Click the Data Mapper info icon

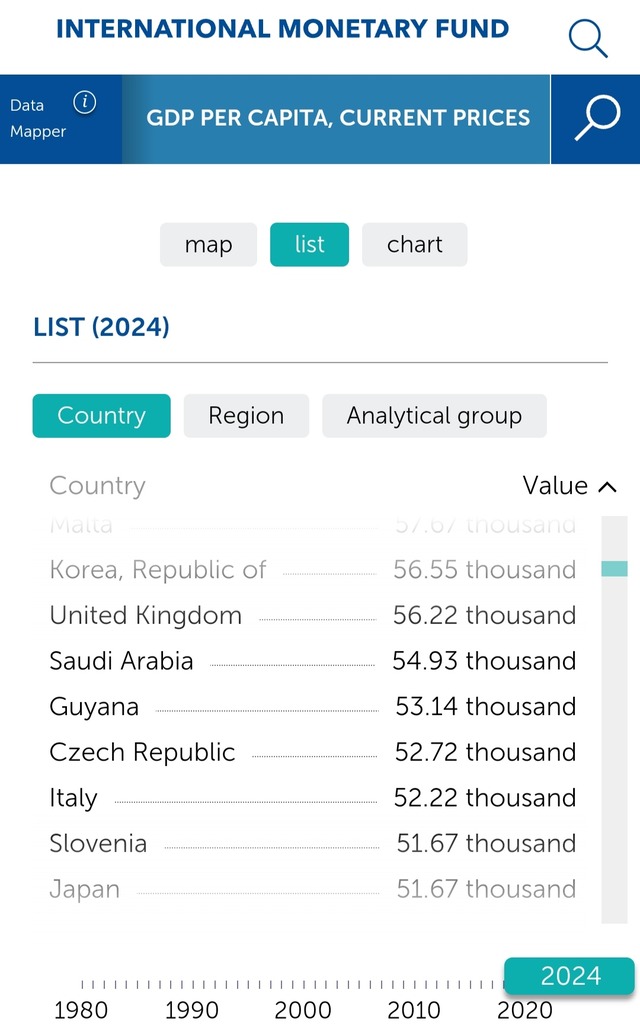click(84, 102)
